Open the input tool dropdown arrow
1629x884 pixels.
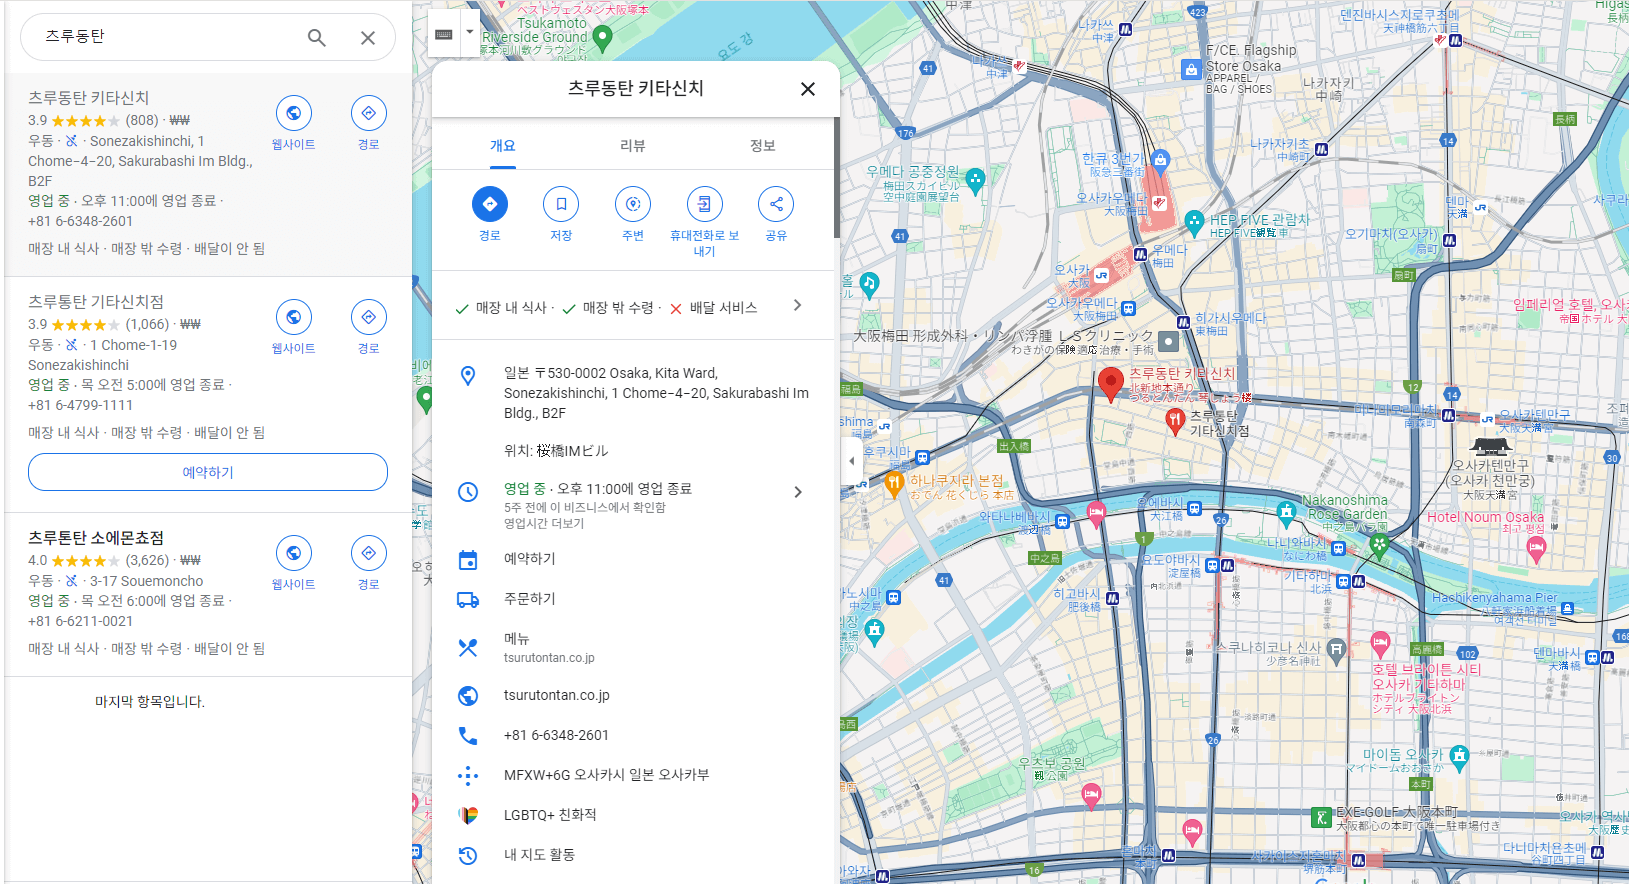coord(470,33)
